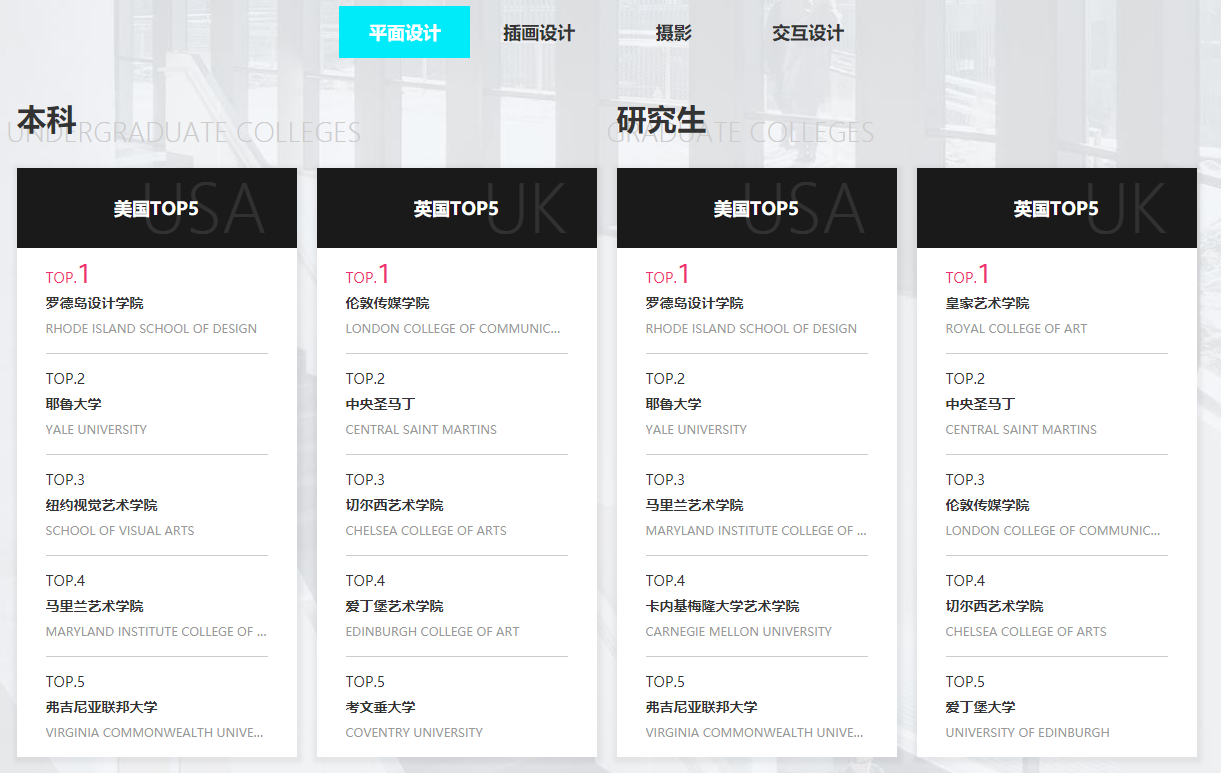Click TOP.5 label above 考文垂大学
This screenshot has width=1221, height=773.
pyautogui.click(x=365, y=682)
